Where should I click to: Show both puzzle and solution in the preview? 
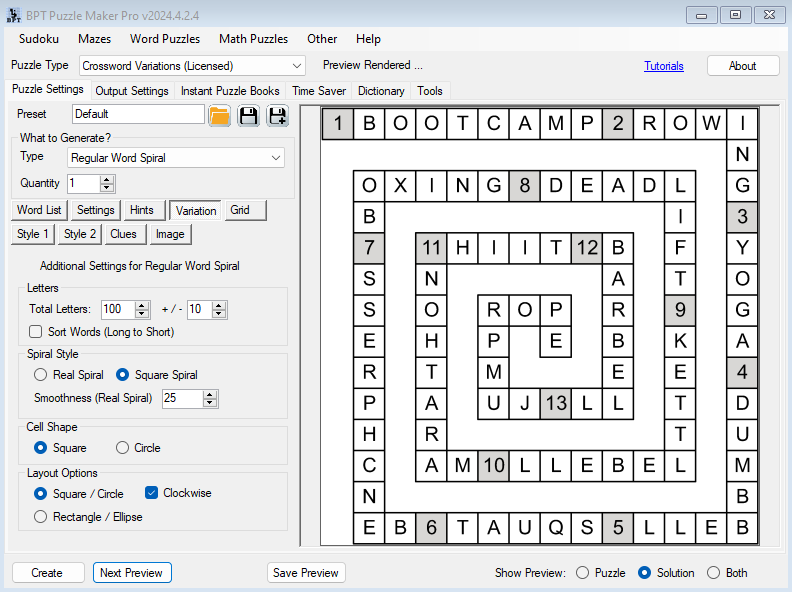click(x=713, y=573)
